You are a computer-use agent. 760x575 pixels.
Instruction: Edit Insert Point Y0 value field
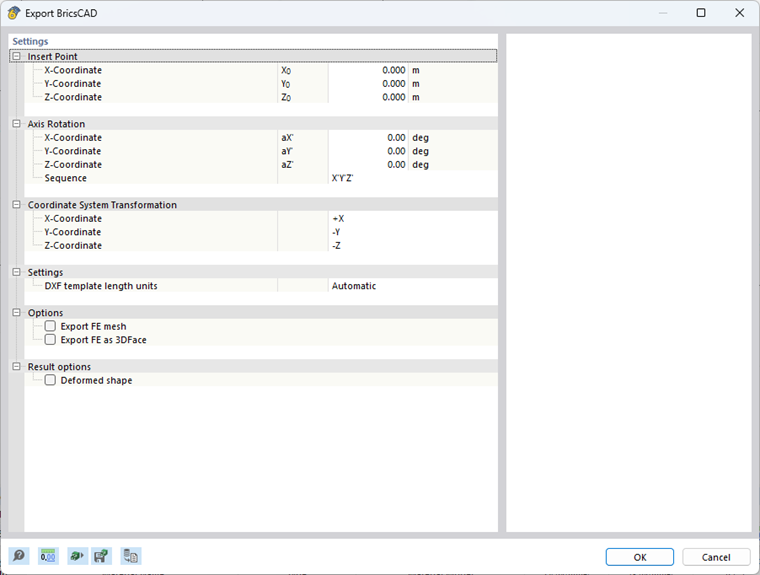[x=368, y=83]
